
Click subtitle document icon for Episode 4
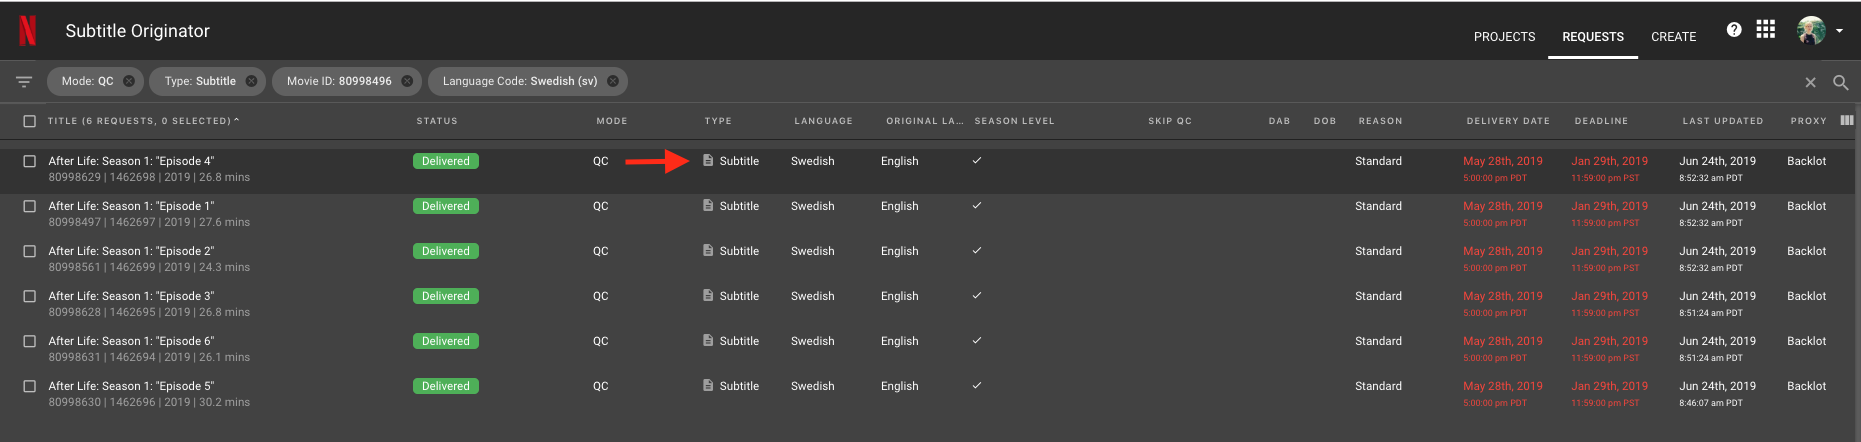tap(708, 160)
